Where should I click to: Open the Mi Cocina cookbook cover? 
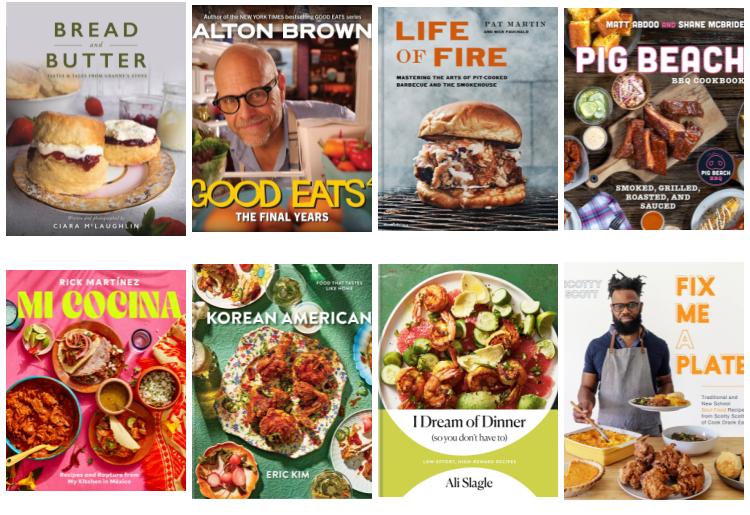96,380
